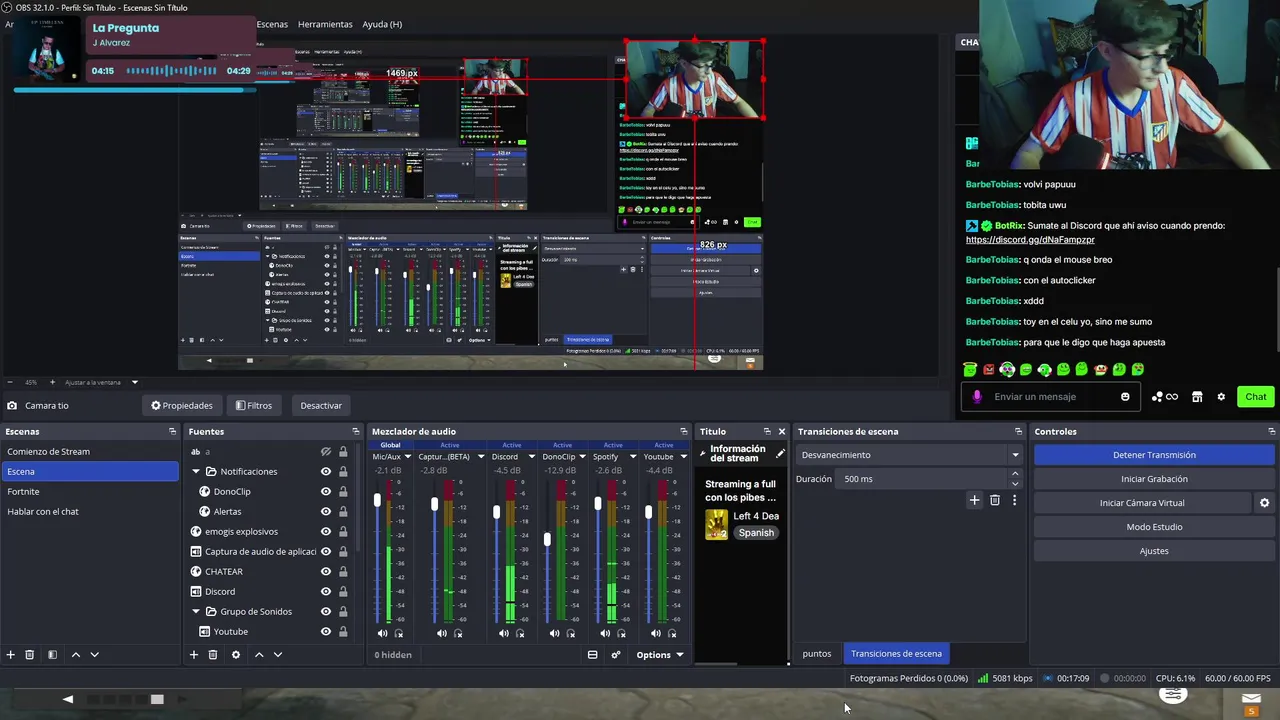This screenshot has height=720, width=1280.
Task: Mute the Youtube audio channel
Action: (x=655, y=633)
